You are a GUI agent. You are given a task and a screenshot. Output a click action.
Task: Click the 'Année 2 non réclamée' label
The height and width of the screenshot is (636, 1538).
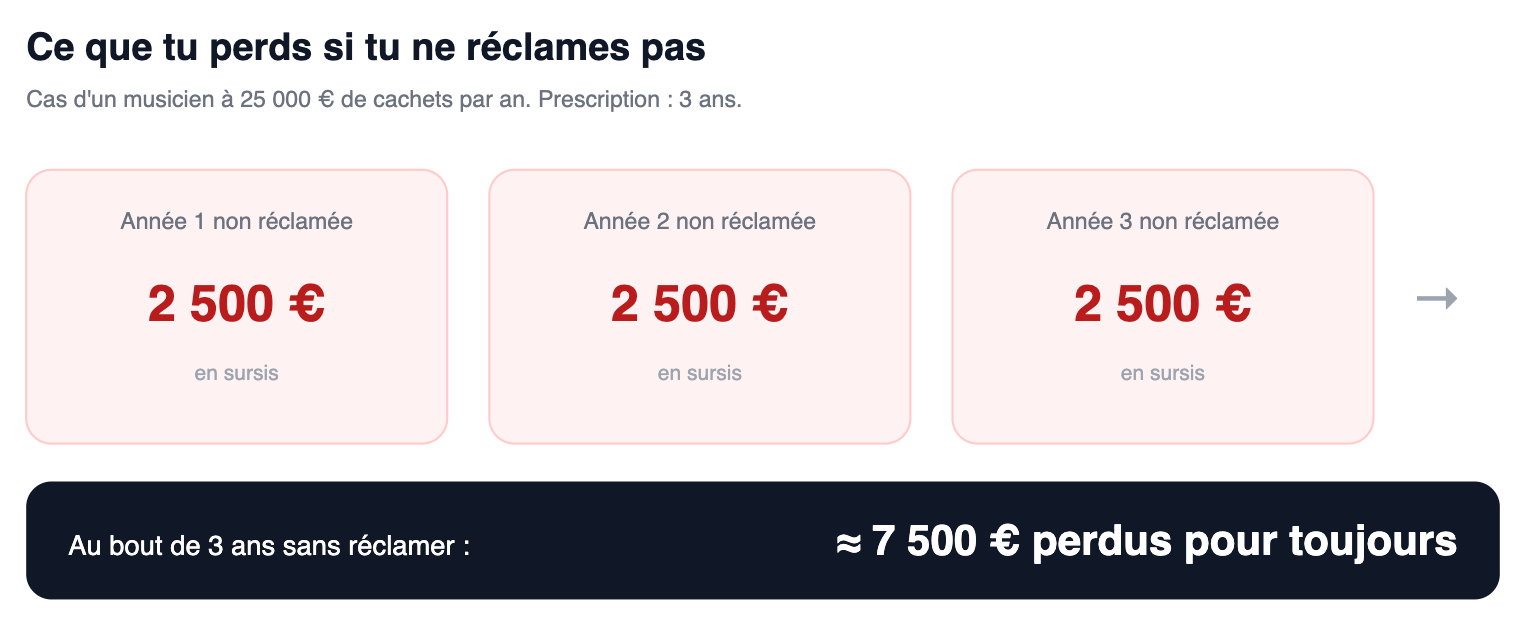(699, 221)
